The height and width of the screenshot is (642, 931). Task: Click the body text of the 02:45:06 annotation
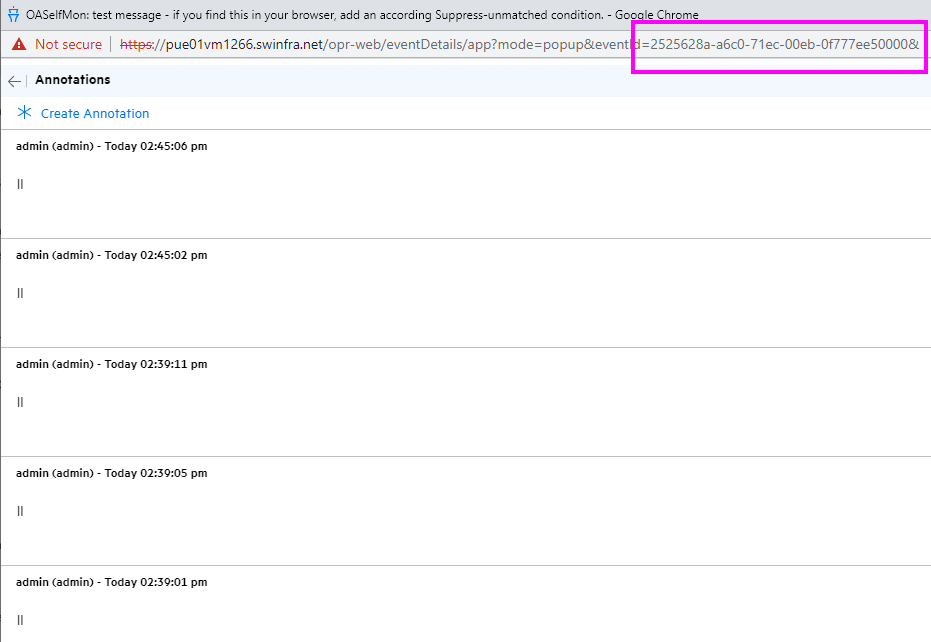[20, 184]
